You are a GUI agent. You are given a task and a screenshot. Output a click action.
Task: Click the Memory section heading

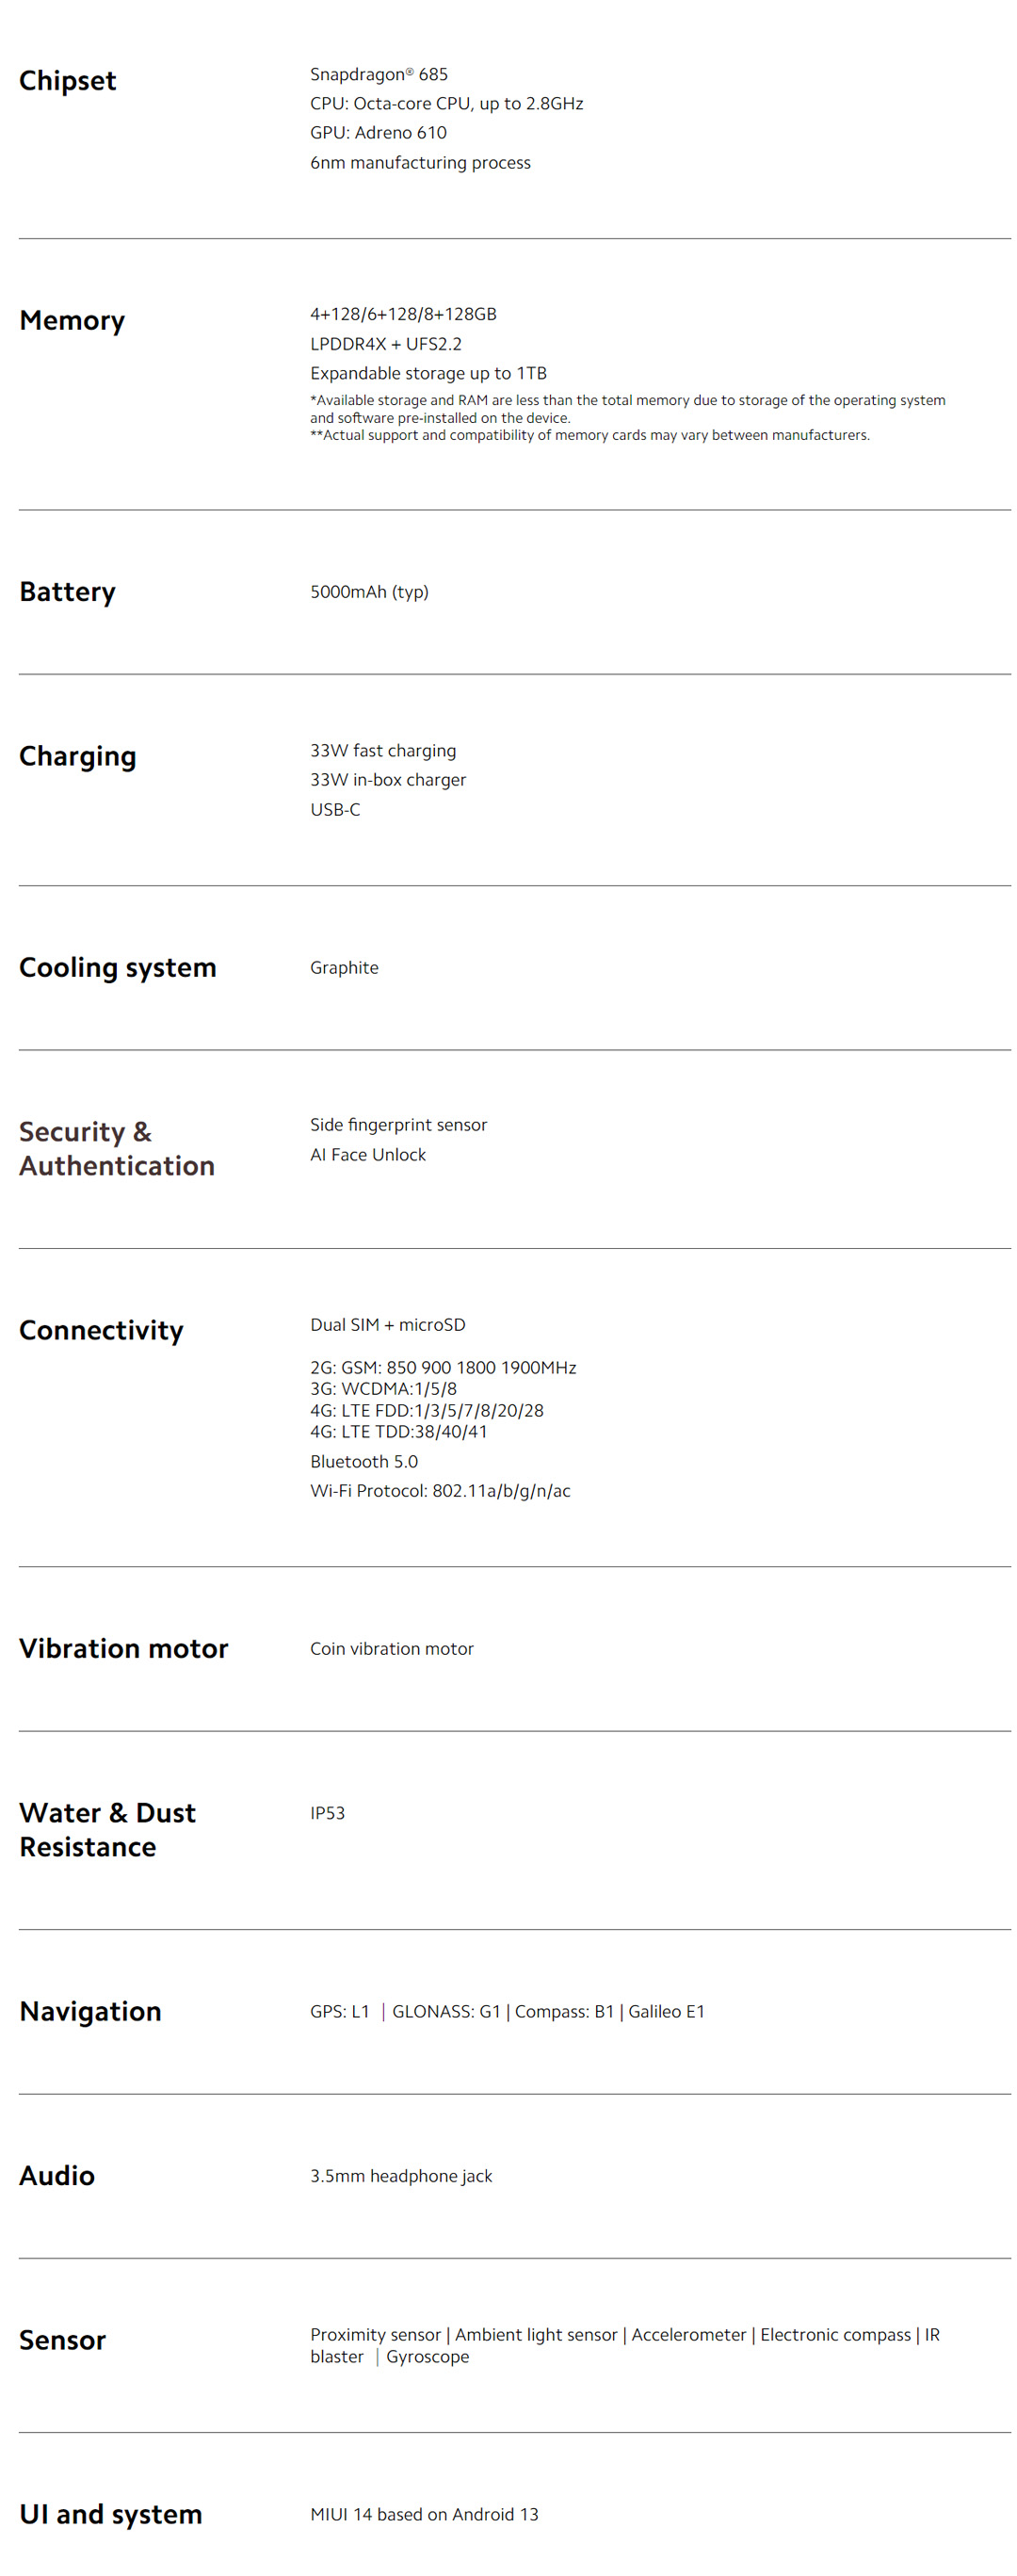(x=72, y=320)
